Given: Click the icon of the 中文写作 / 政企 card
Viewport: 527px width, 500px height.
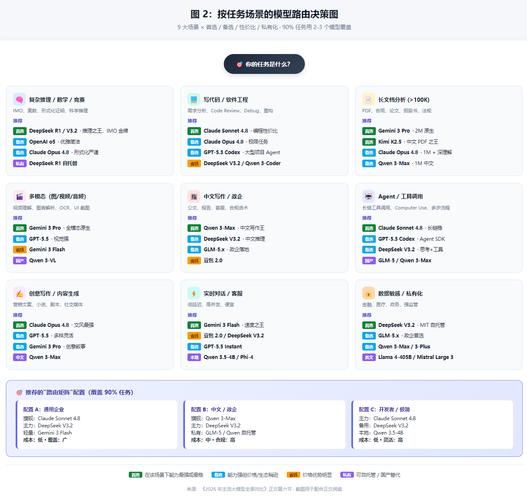Looking at the screenshot, I should click(x=194, y=197).
